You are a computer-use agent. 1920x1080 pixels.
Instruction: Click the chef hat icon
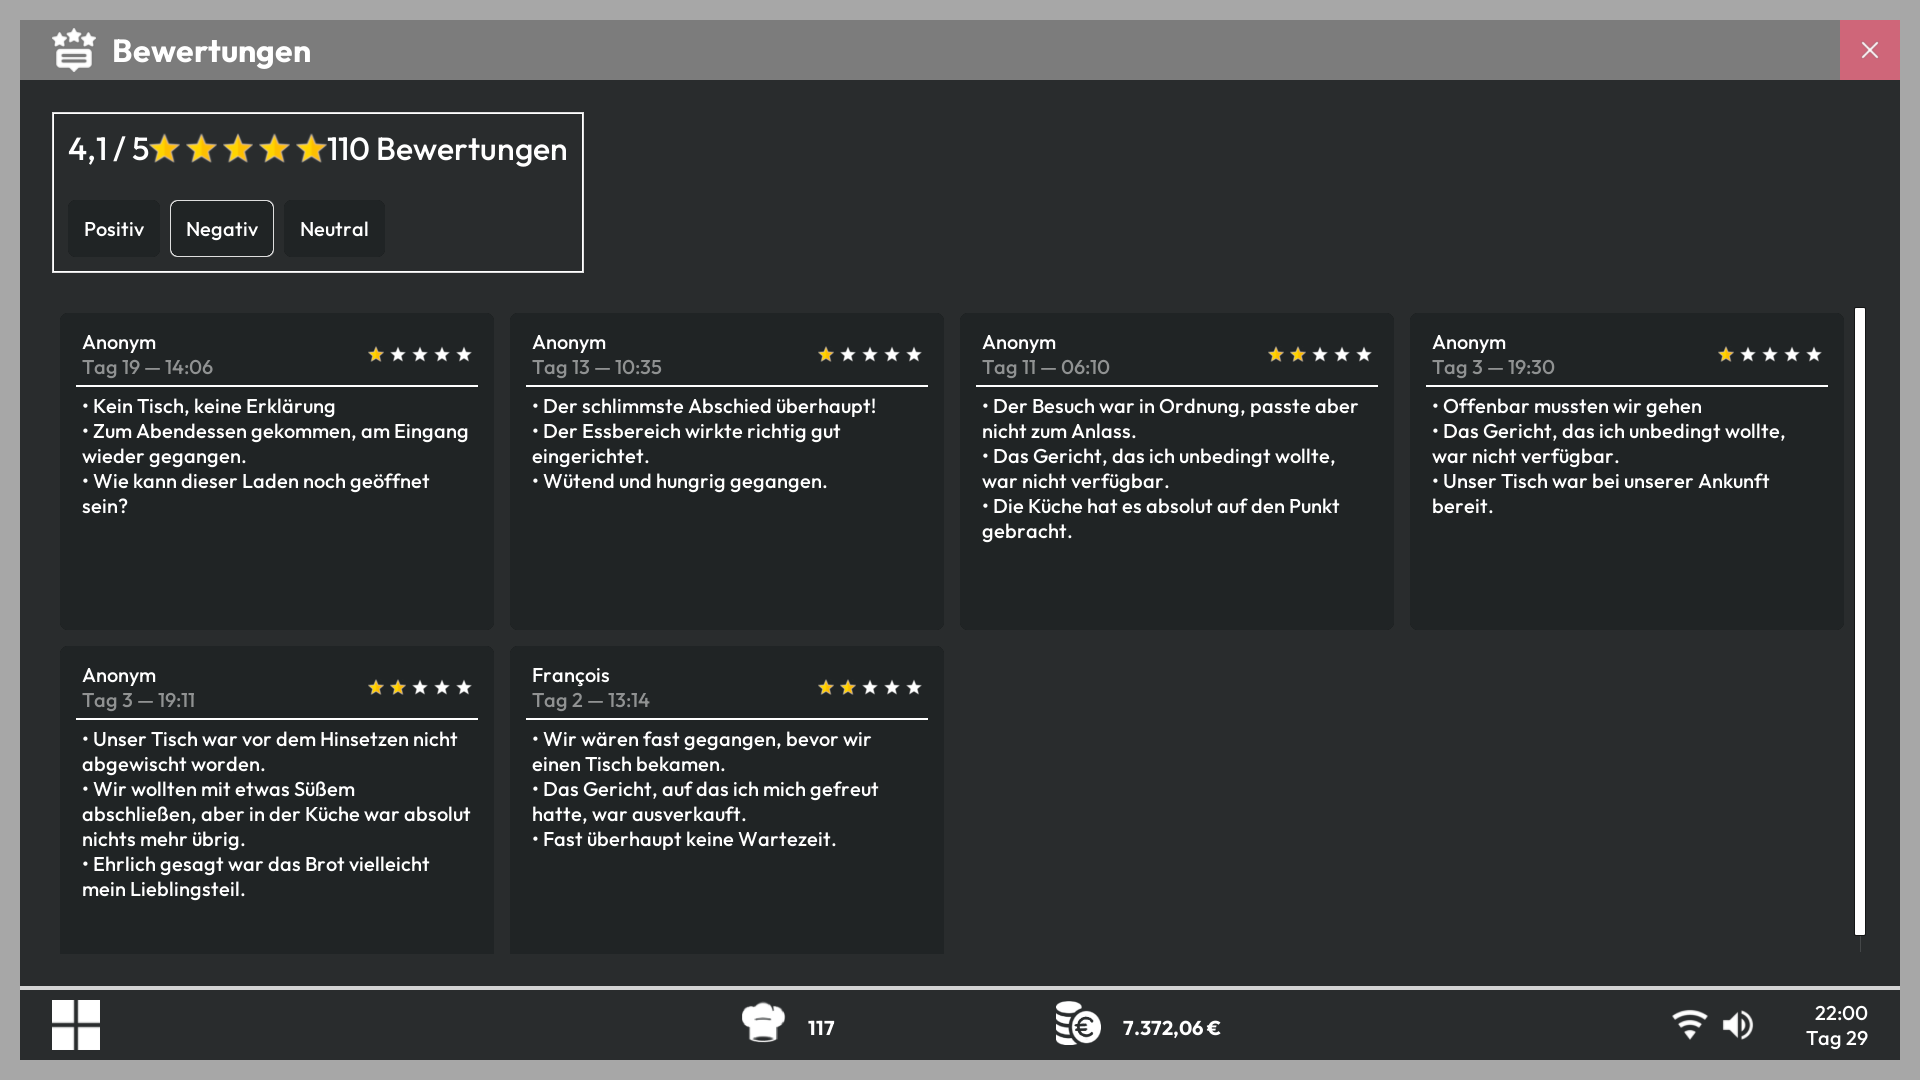click(x=763, y=1023)
